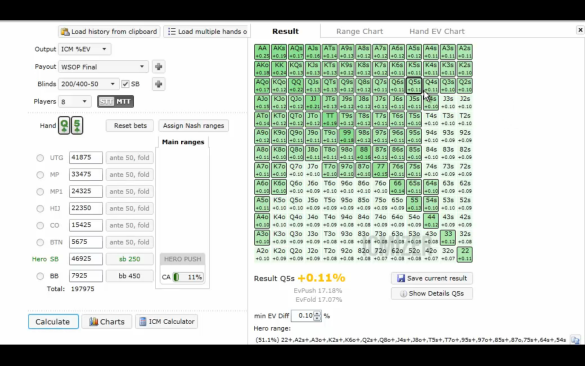Click the BB stack field 7925

pyautogui.click(x=86, y=276)
